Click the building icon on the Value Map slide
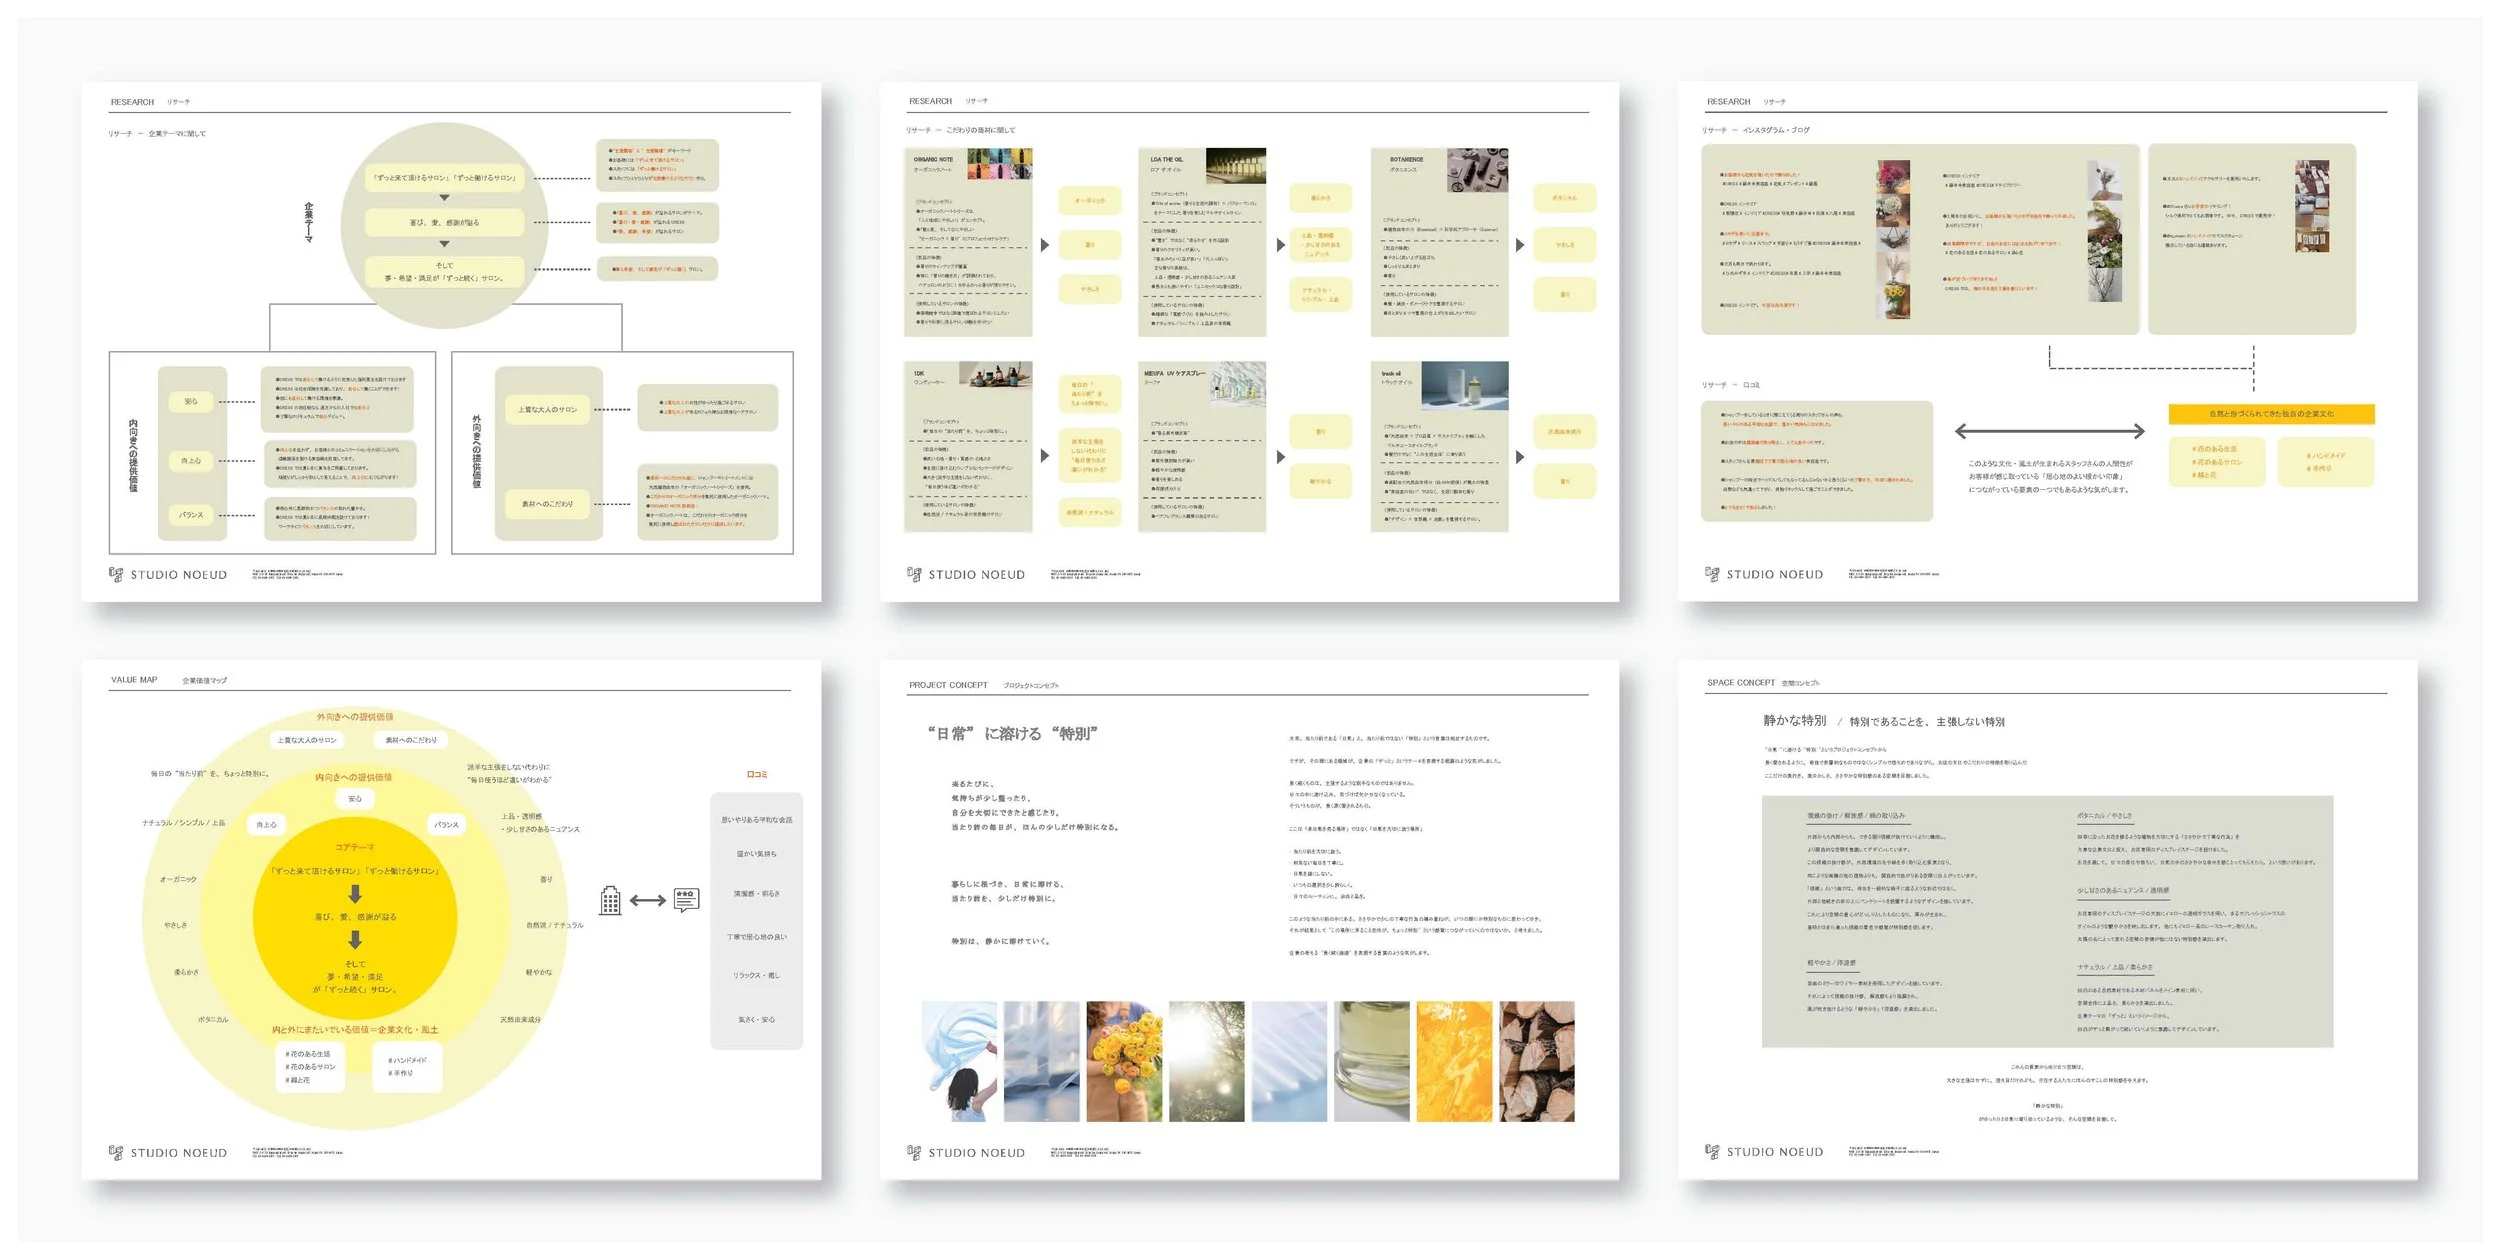This screenshot has width=2500, height=1259. pyautogui.click(x=610, y=900)
